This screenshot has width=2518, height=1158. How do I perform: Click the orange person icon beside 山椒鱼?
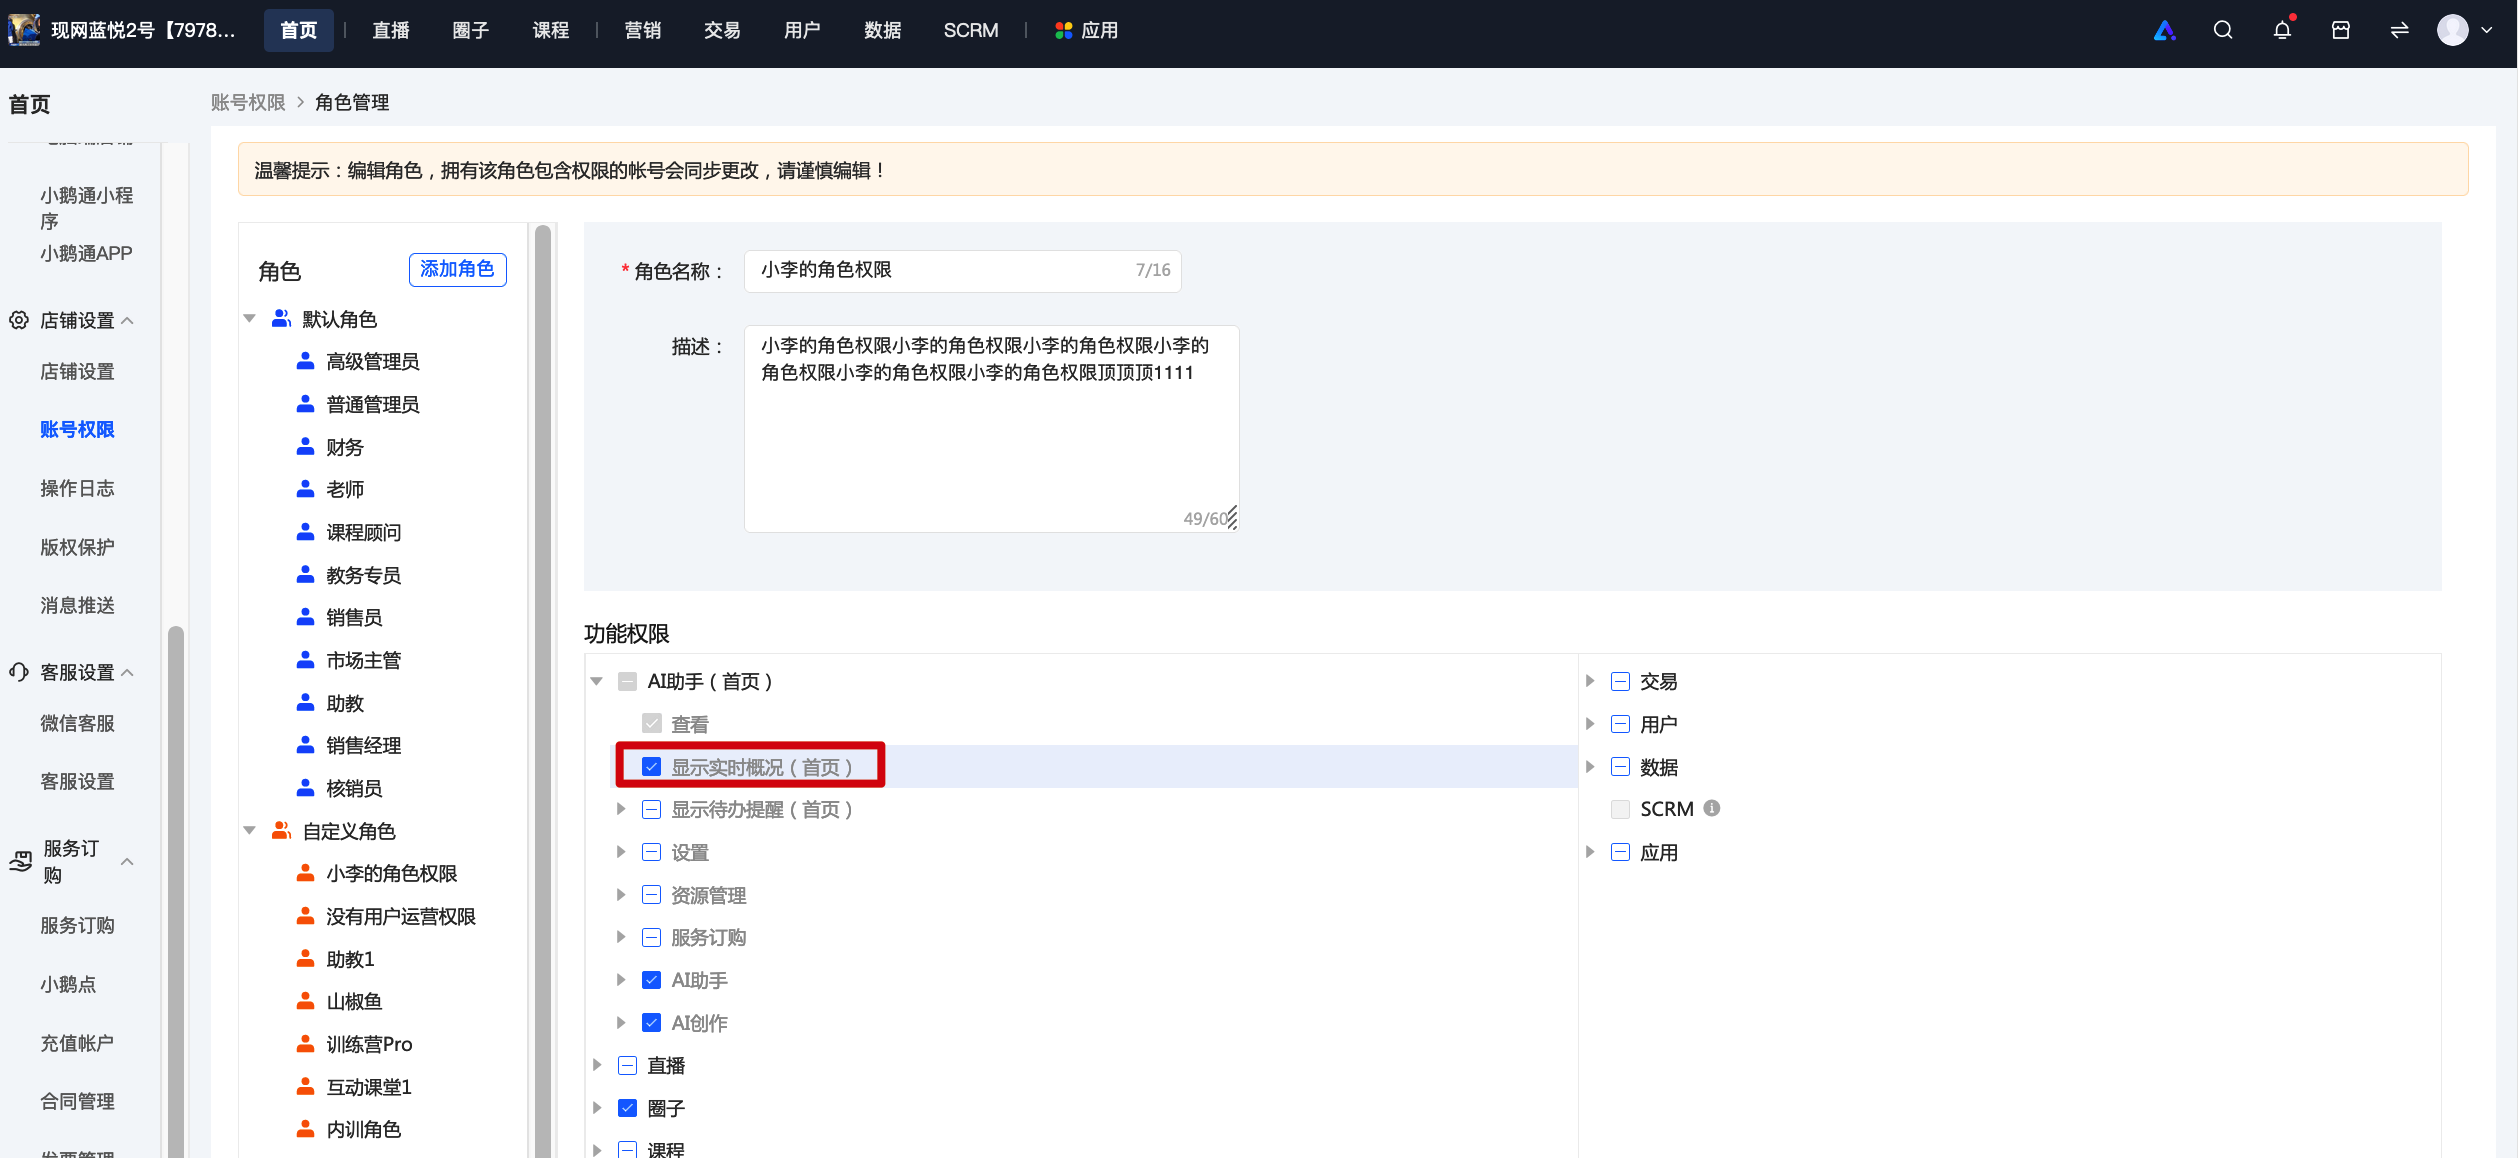306,1001
